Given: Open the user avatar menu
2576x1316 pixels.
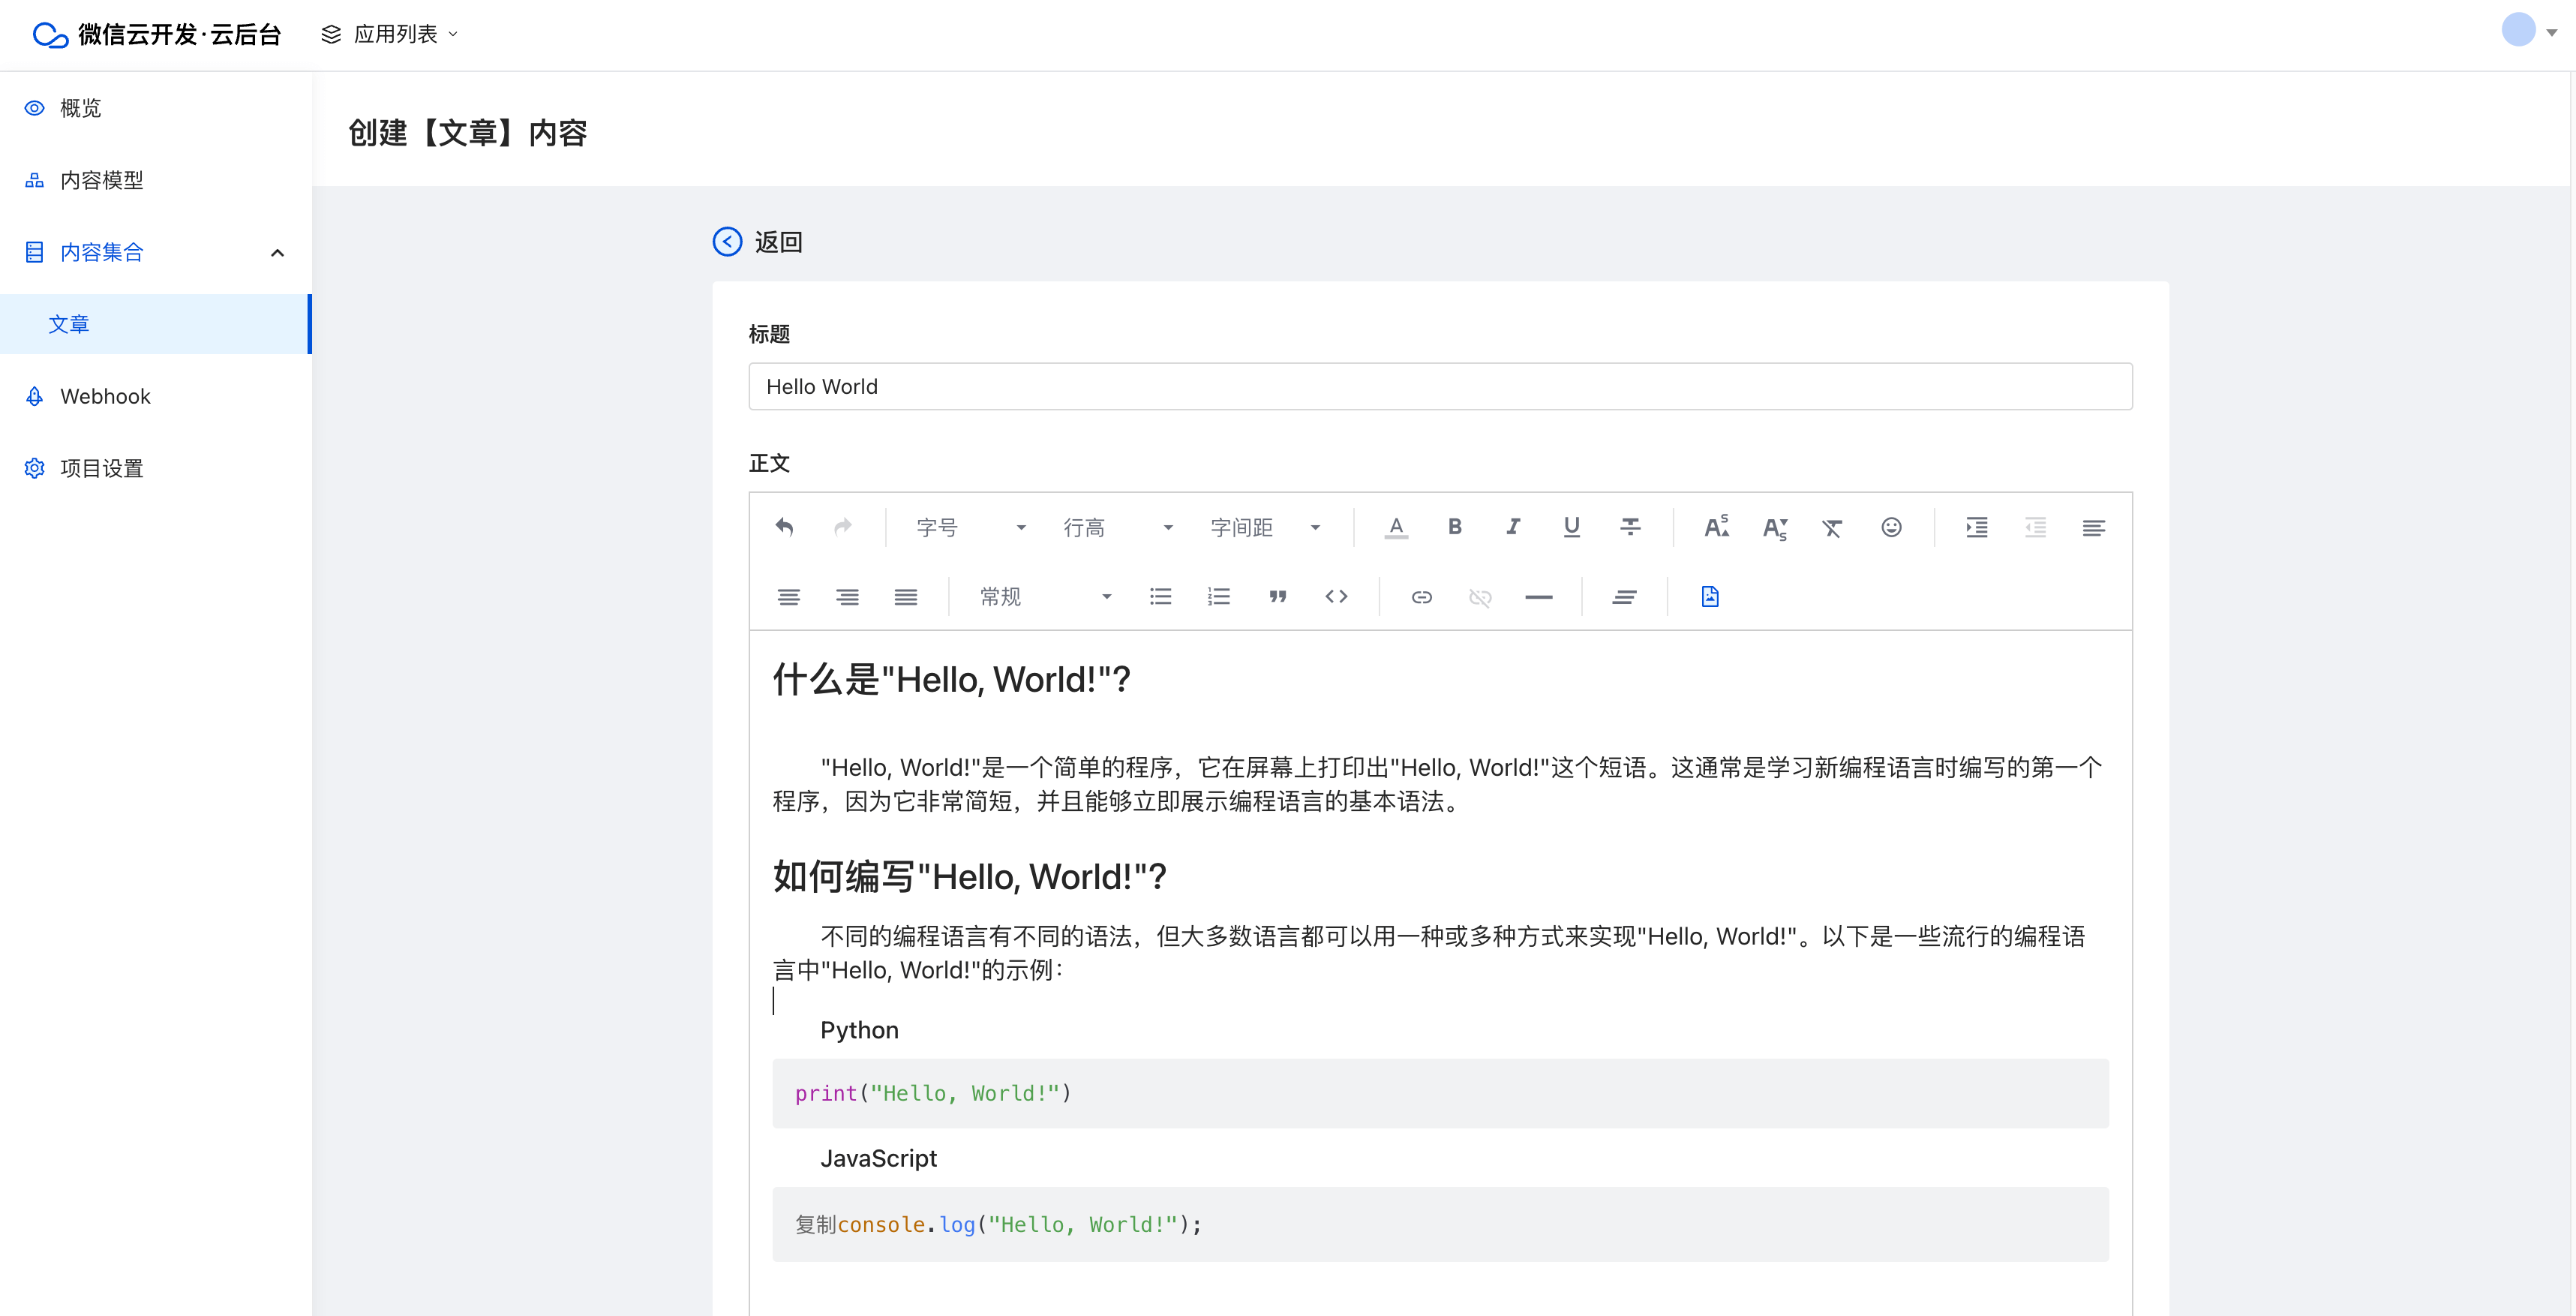Looking at the screenshot, I should click(2530, 31).
